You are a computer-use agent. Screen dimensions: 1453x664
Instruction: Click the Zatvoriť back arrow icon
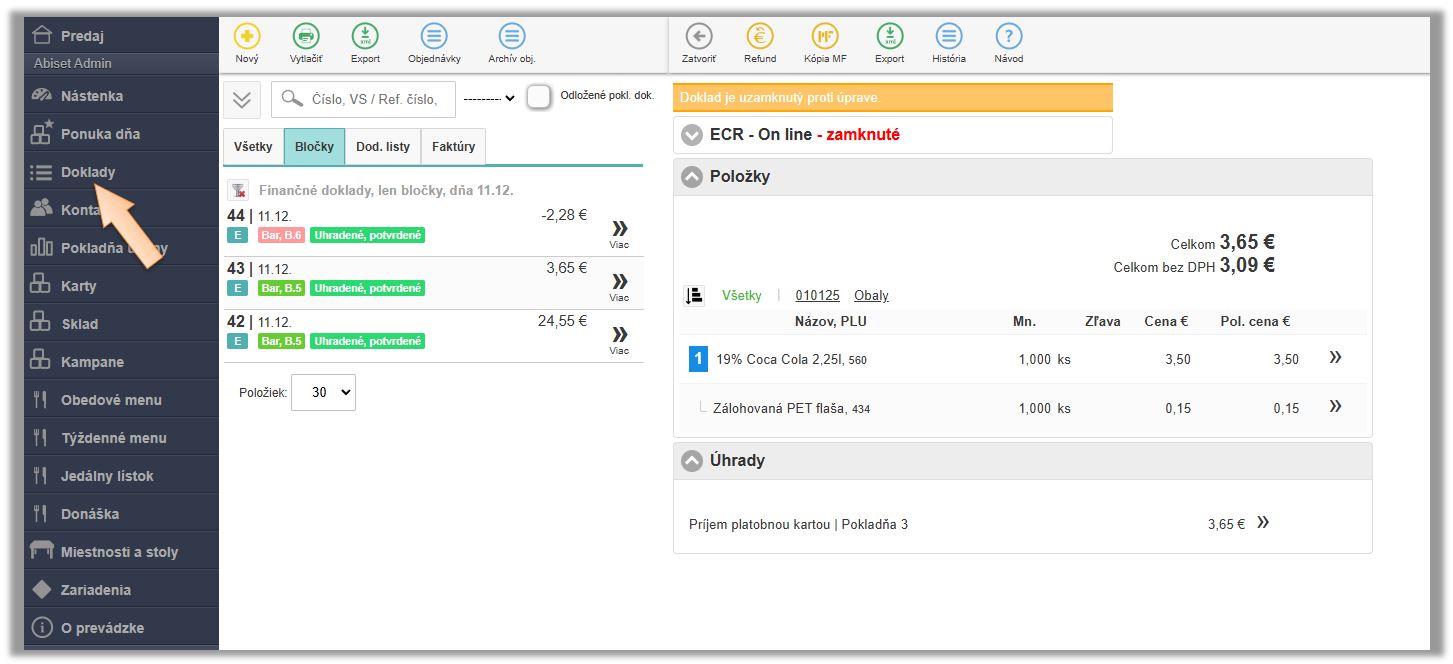click(x=699, y=37)
